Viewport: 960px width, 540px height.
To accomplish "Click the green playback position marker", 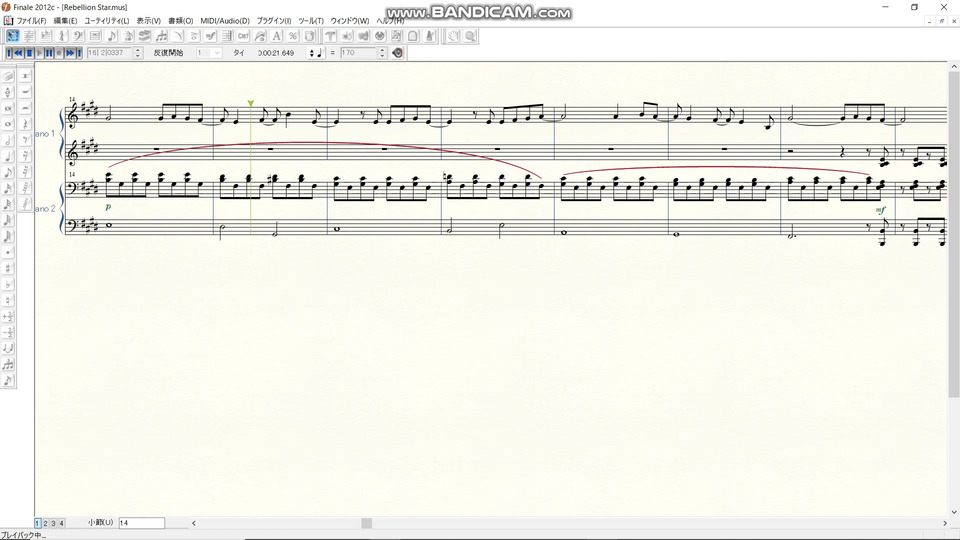I will (250, 103).
